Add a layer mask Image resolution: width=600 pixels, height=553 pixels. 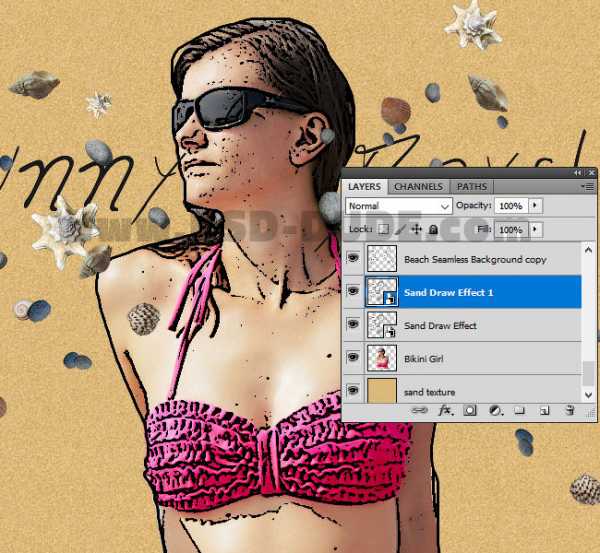(469, 410)
